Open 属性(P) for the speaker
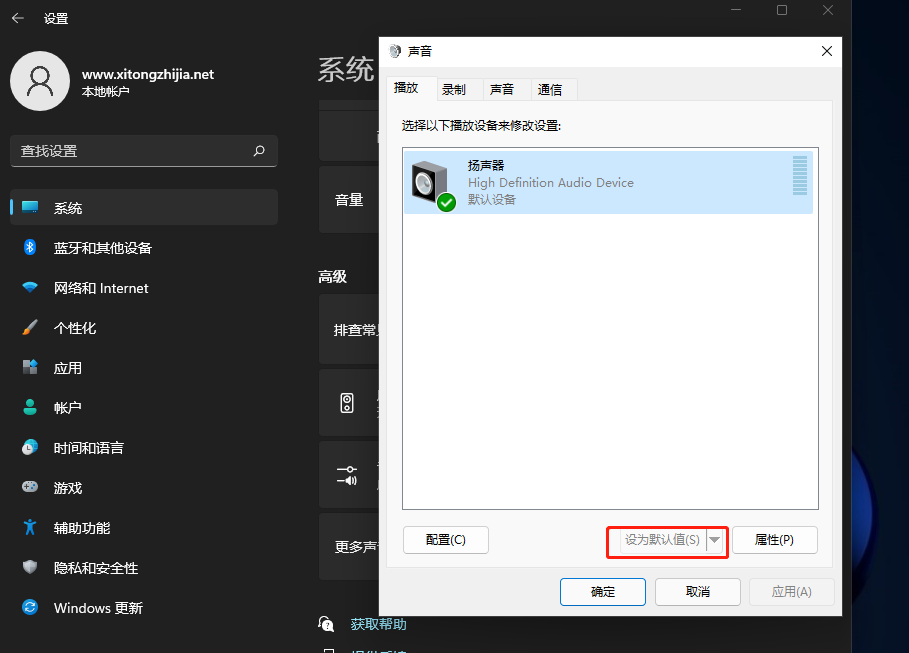Image resolution: width=909 pixels, height=653 pixels. 775,540
